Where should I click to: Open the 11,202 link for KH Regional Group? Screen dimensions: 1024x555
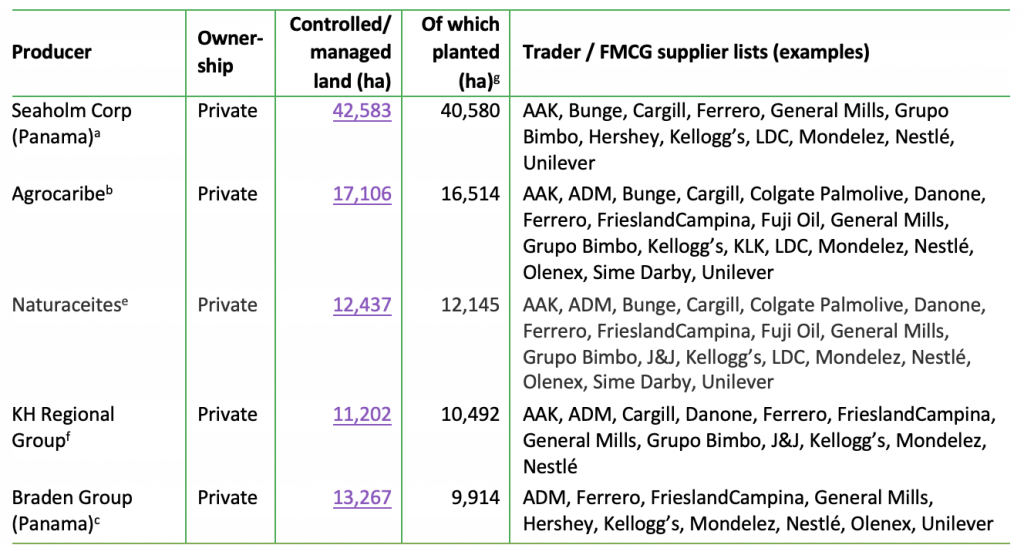click(x=362, y=414)
